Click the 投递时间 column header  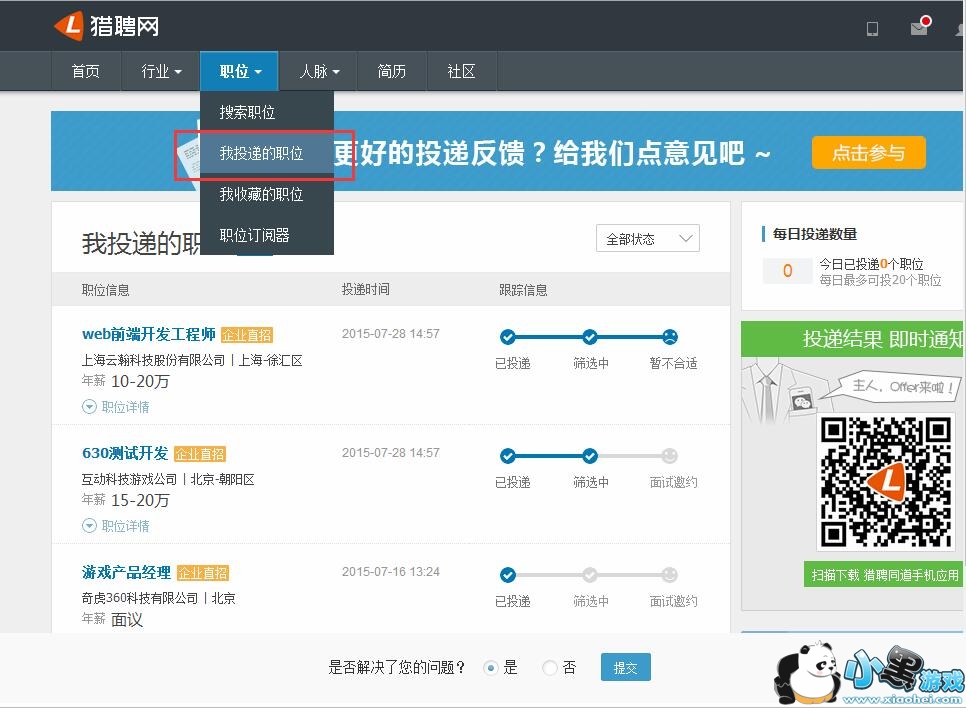coord(365,290)
